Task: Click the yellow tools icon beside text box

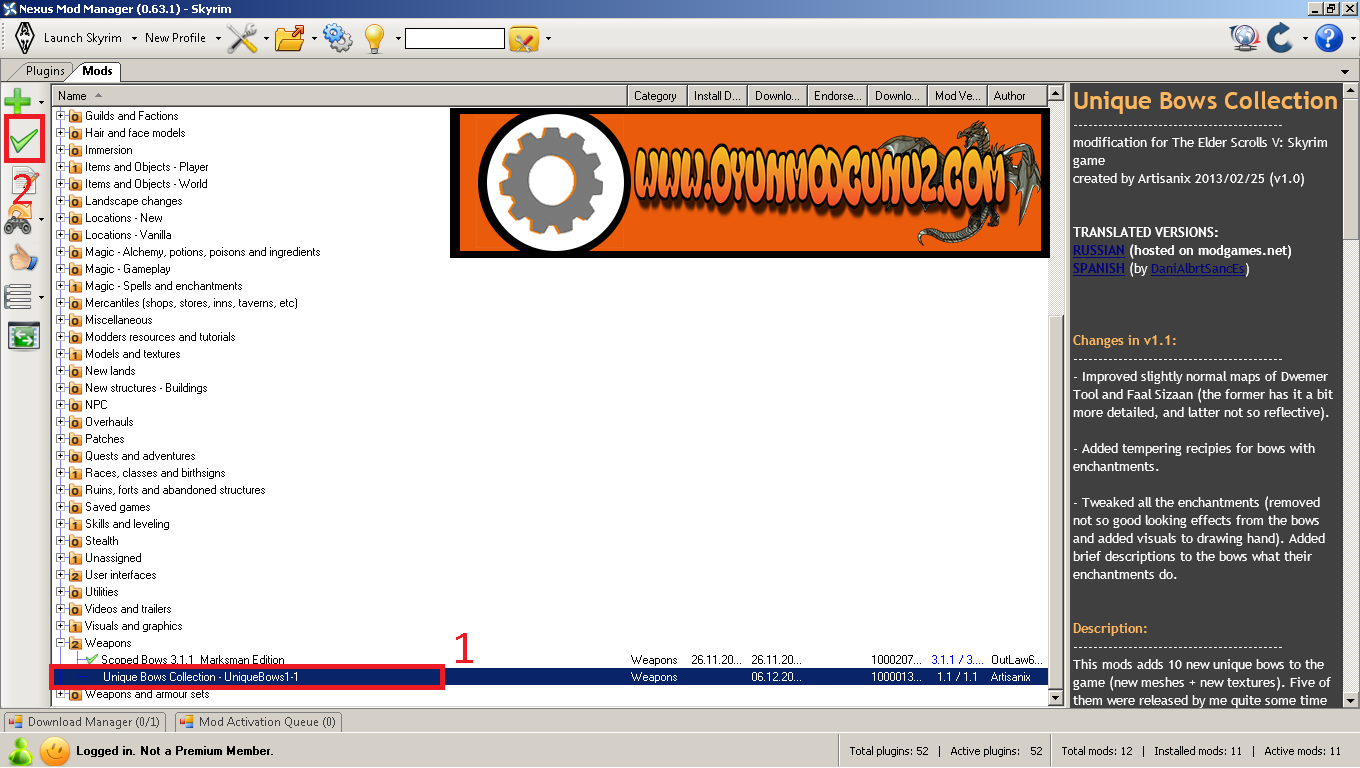Action: [524, 39]
